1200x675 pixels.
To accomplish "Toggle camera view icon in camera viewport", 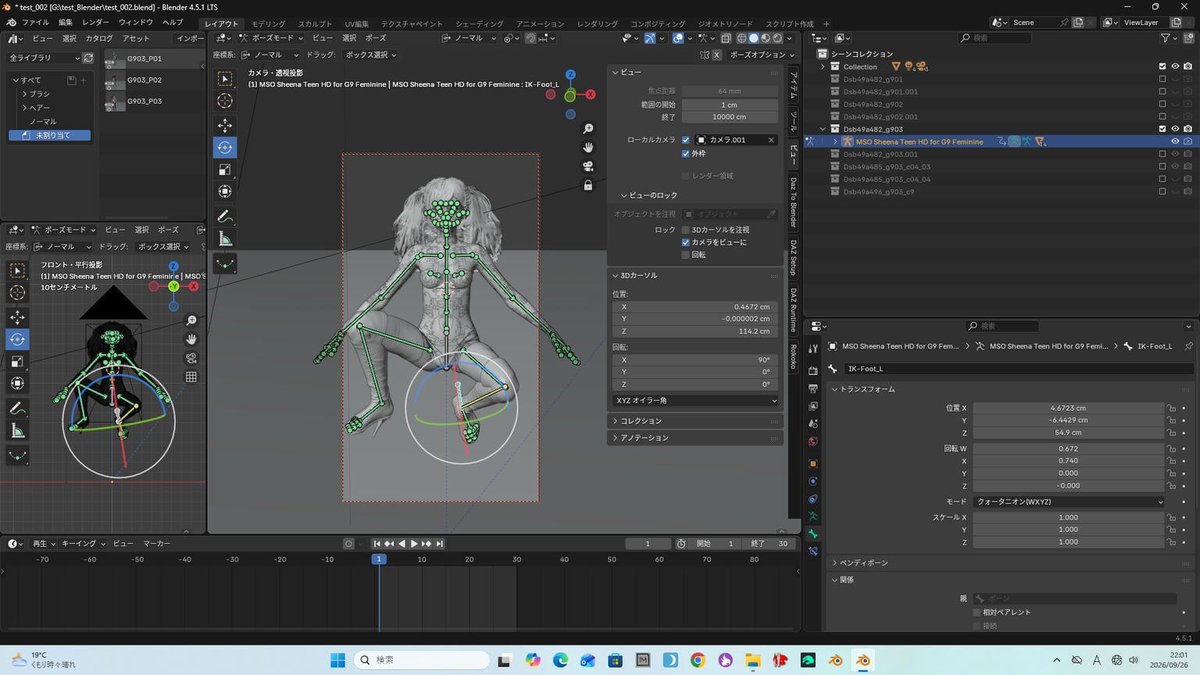I will point(589,166).
